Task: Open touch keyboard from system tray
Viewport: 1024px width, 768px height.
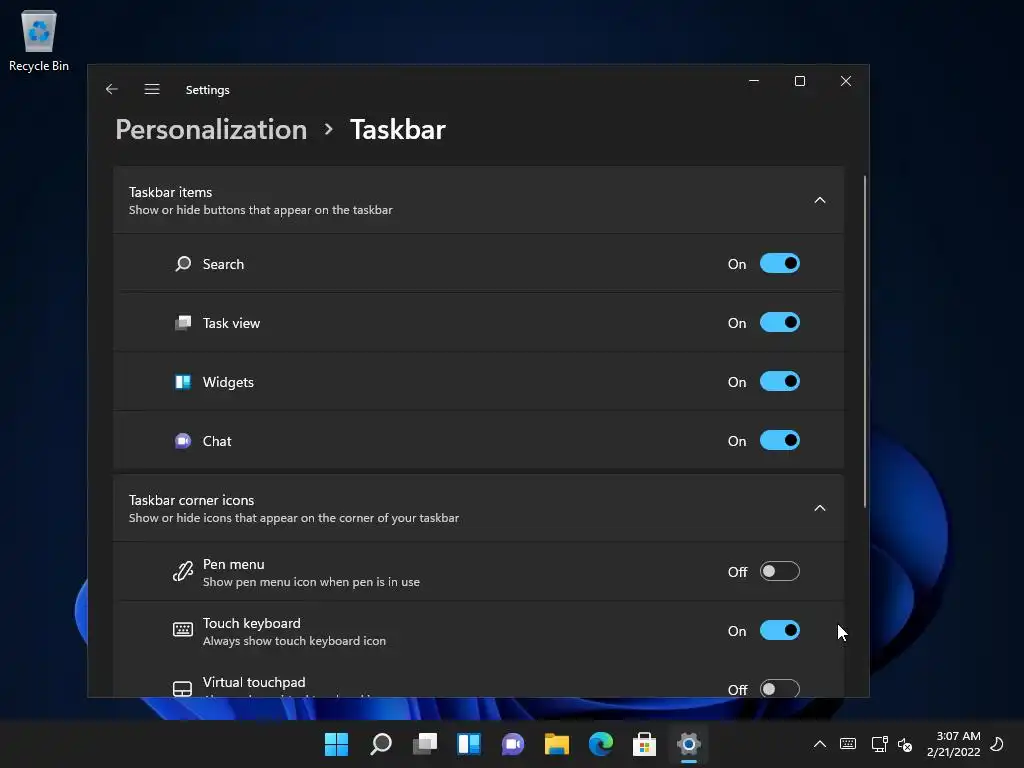Action: (848, 744)
